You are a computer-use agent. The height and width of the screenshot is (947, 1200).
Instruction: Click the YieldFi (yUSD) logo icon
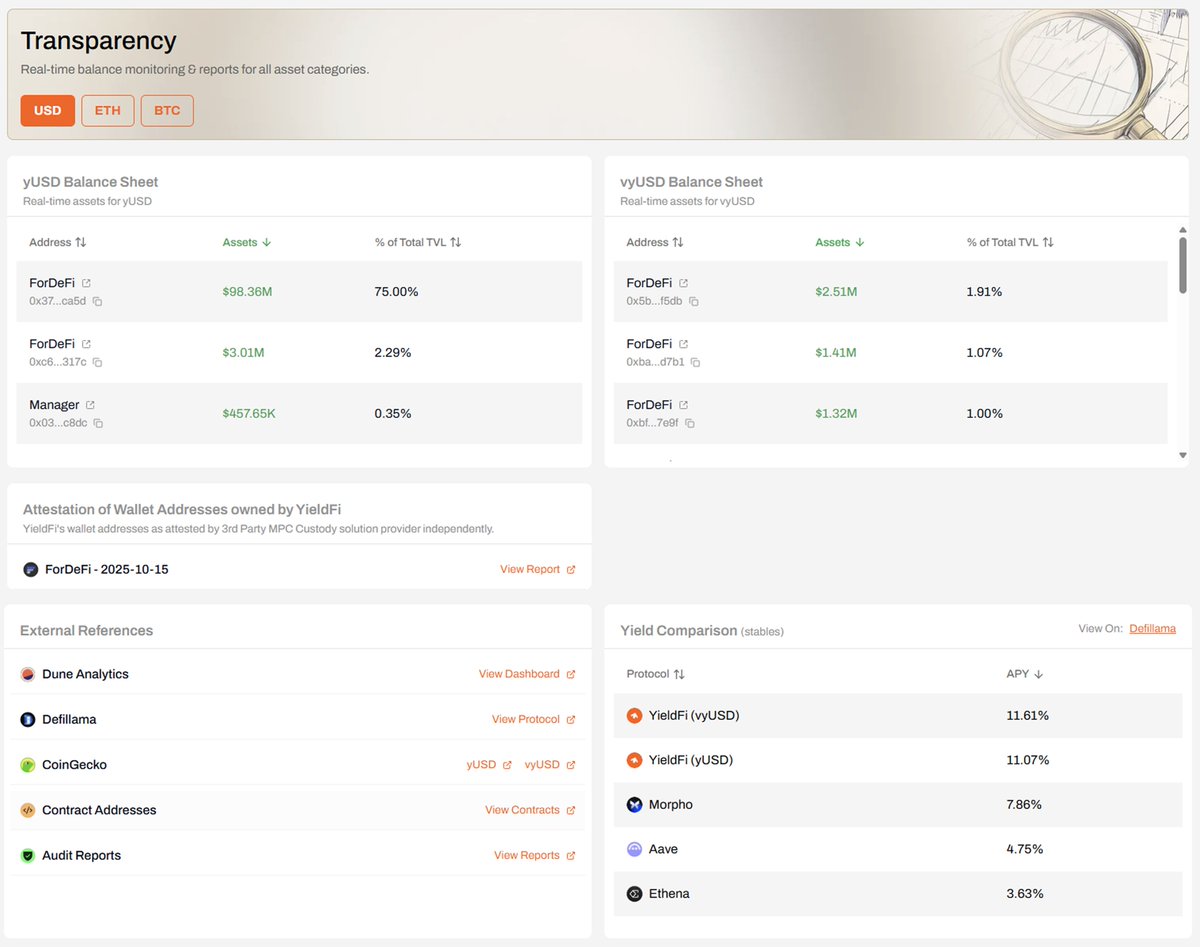tap(634, 760)
